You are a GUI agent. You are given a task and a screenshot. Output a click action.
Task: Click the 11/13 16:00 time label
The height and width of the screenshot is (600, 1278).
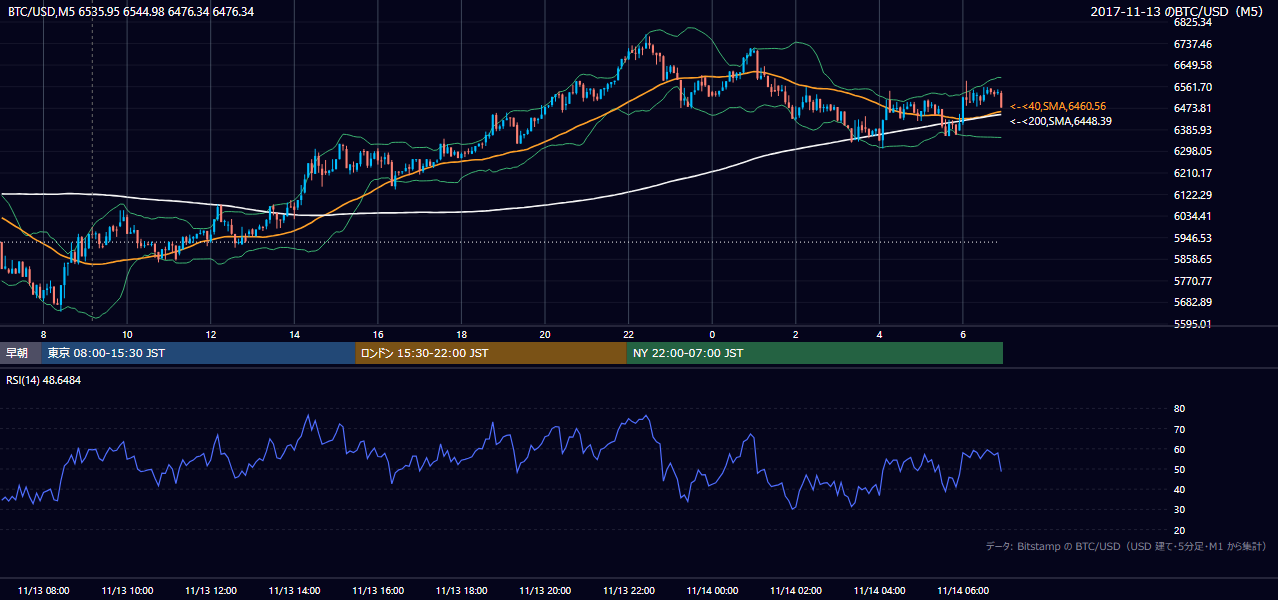tap(378, 591)
